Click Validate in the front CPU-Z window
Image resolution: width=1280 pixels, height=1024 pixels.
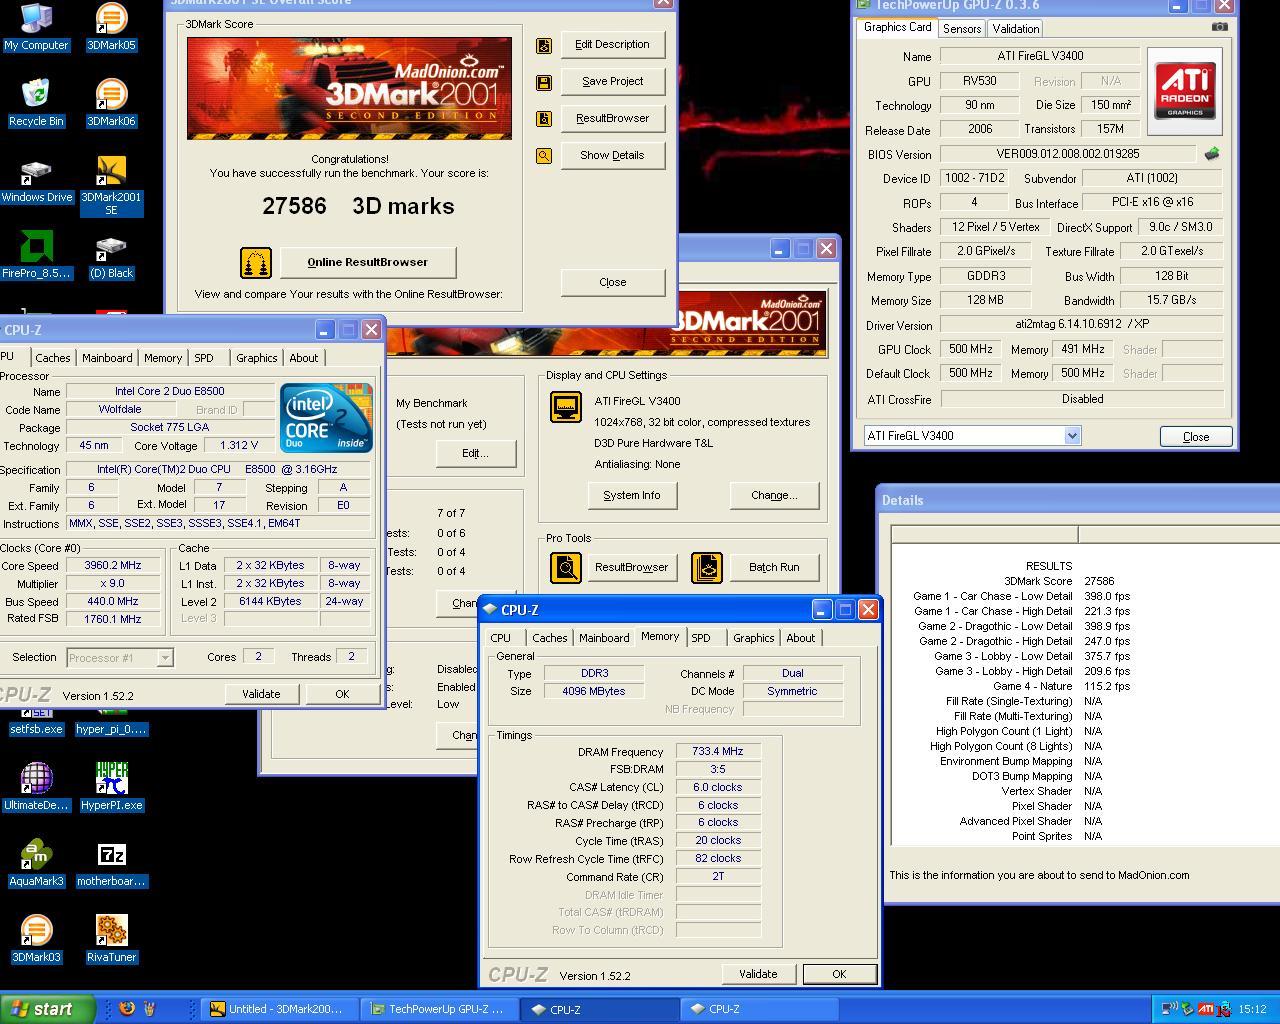point(757,974)
